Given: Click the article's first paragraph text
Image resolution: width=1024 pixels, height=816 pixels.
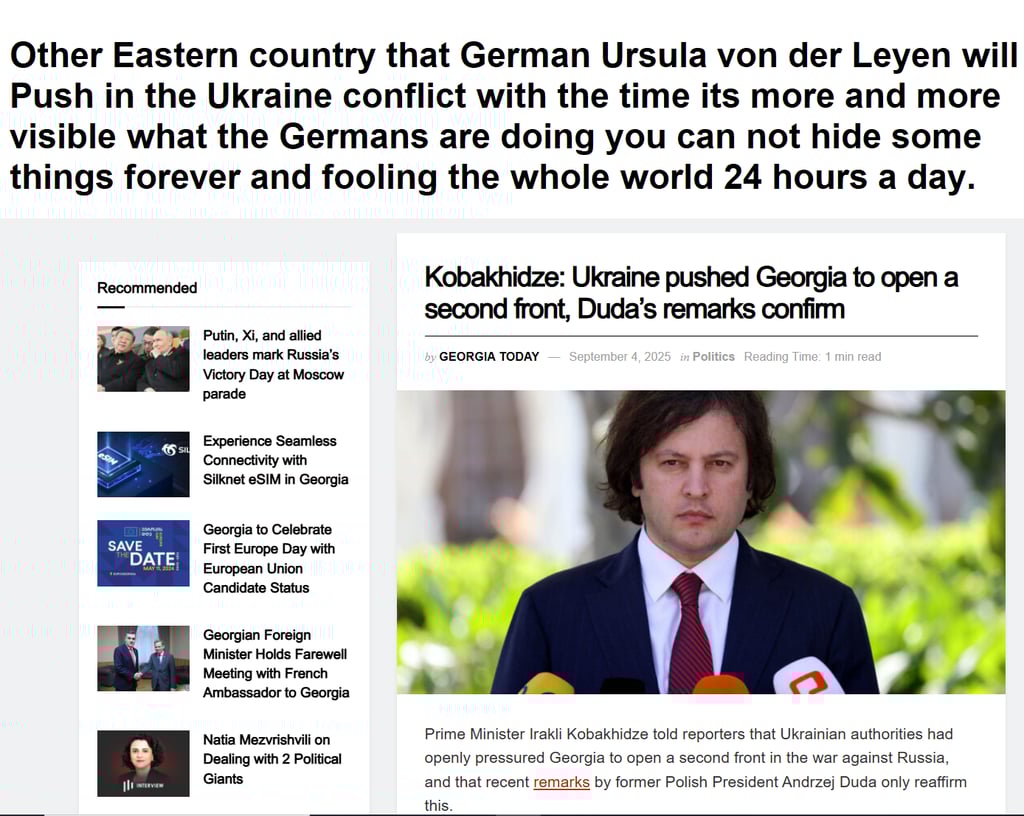Looking at the screenshot, I should pos(695,770).
